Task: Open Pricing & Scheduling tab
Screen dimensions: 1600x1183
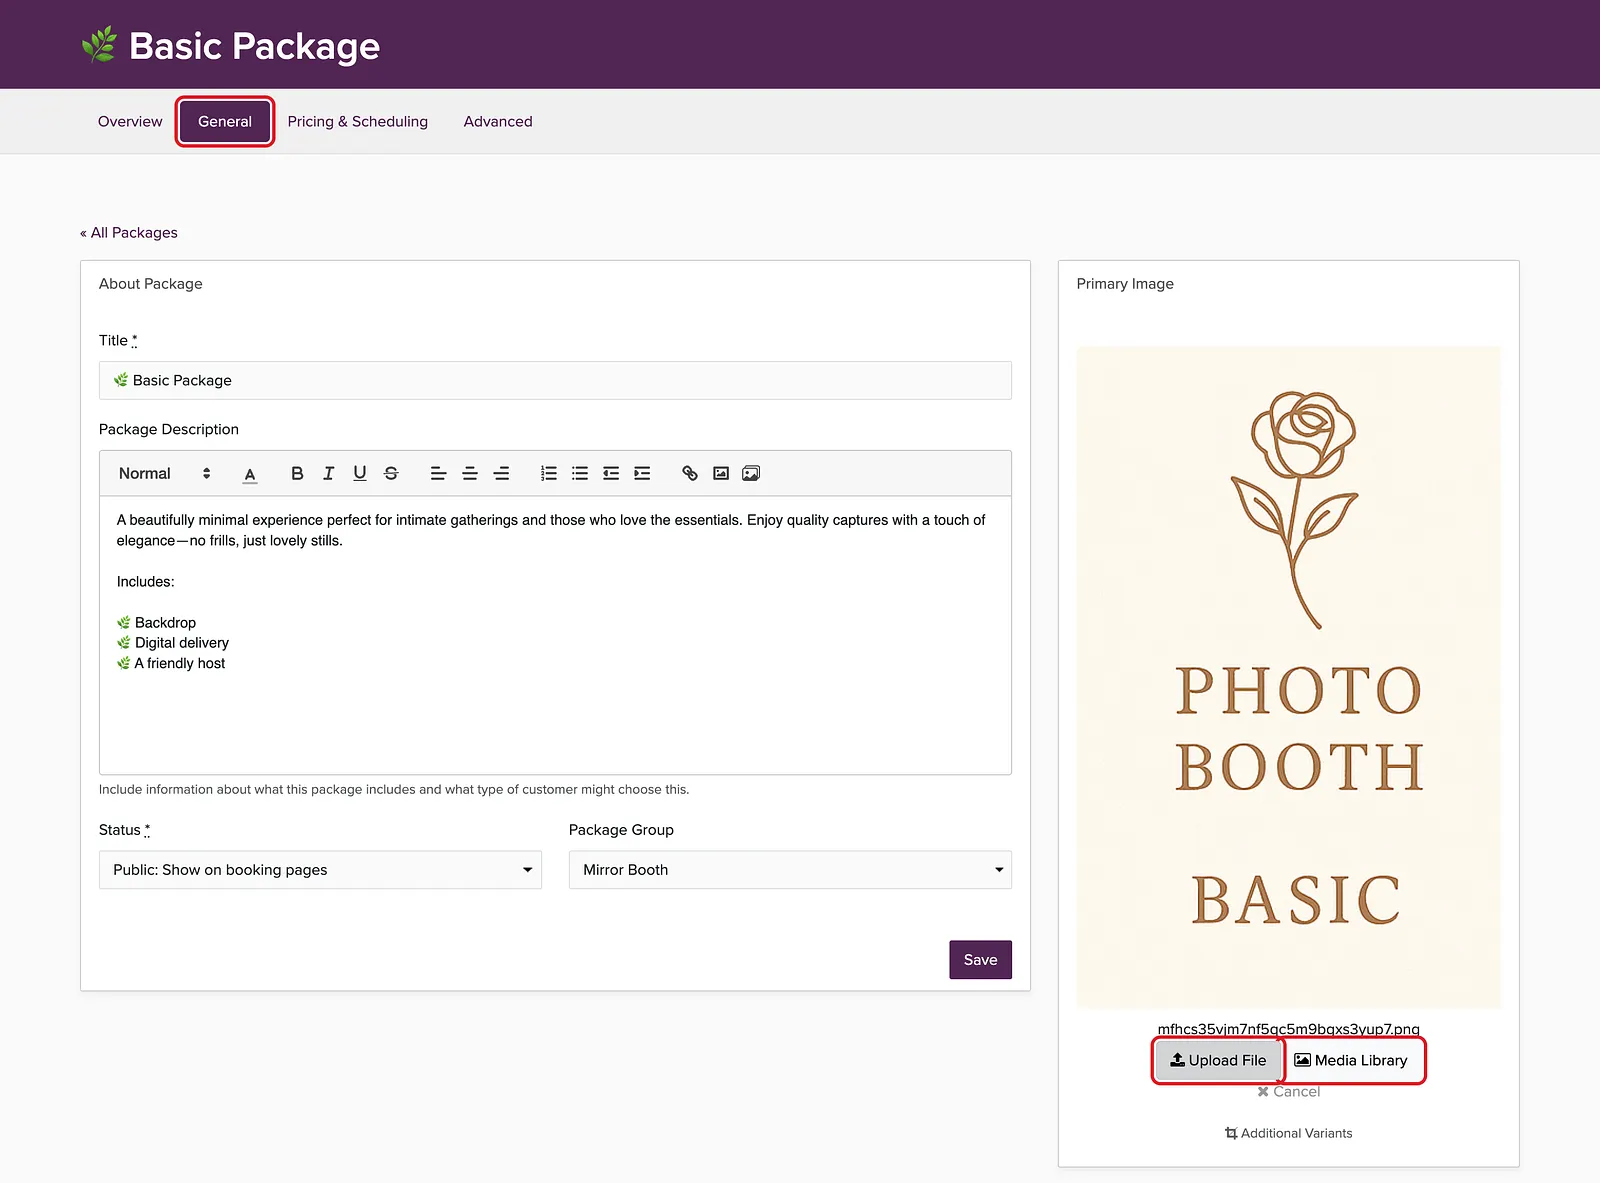Action: [358, 121]
